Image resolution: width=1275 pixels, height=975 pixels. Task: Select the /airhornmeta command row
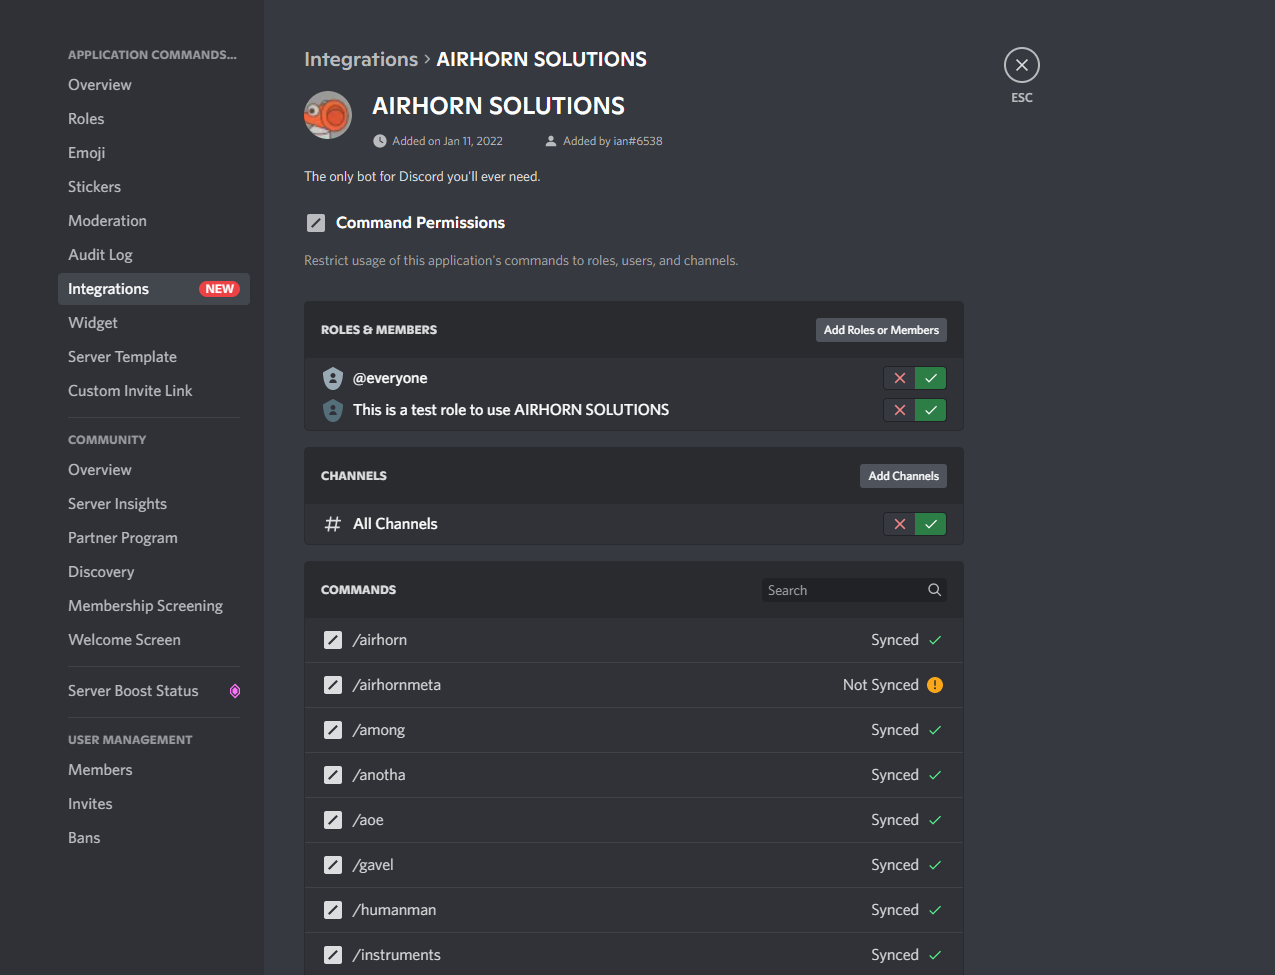coord(634,685)
